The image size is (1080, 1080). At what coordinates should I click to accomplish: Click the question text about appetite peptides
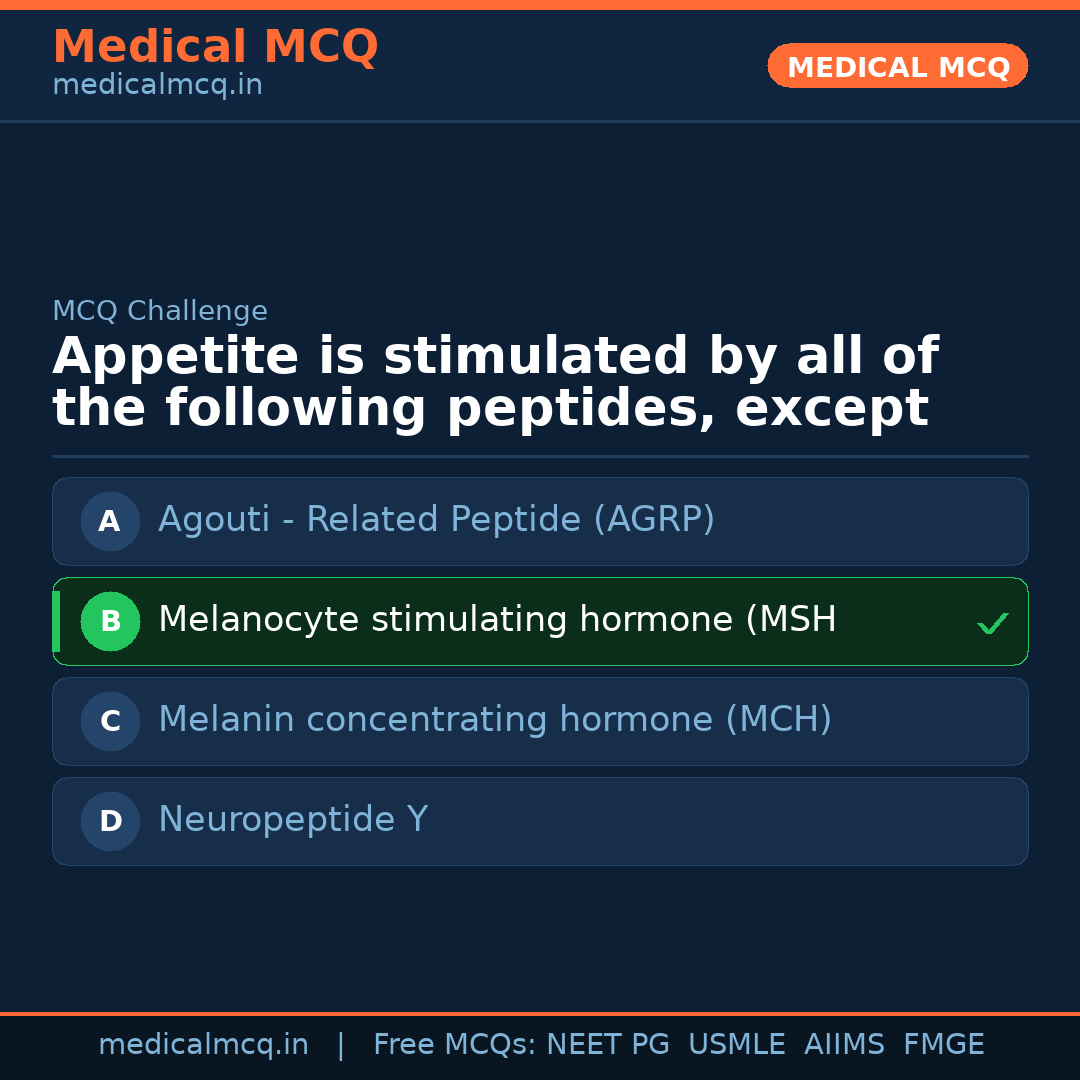click(495, 383)
